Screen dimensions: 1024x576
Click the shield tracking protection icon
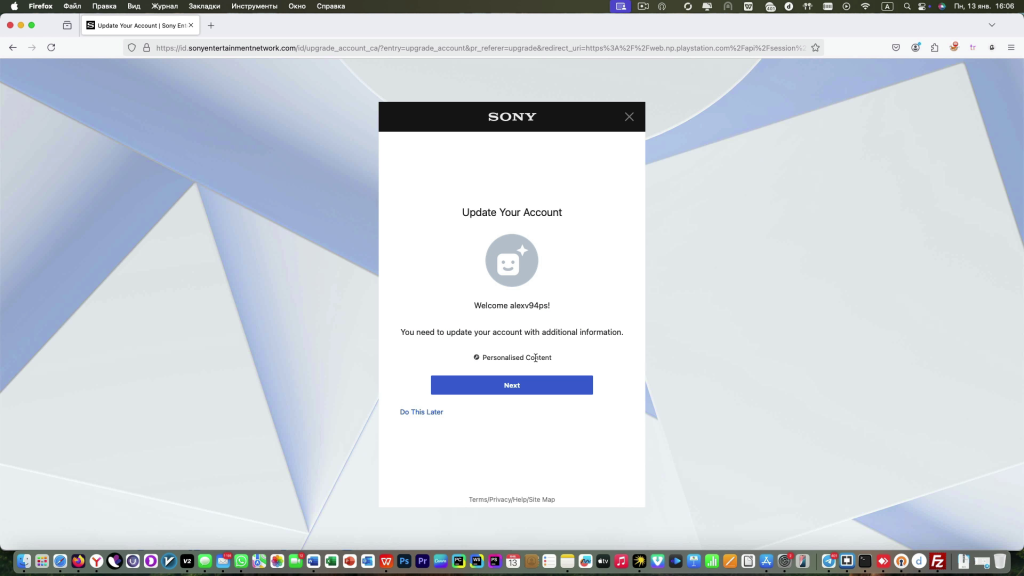132,47
